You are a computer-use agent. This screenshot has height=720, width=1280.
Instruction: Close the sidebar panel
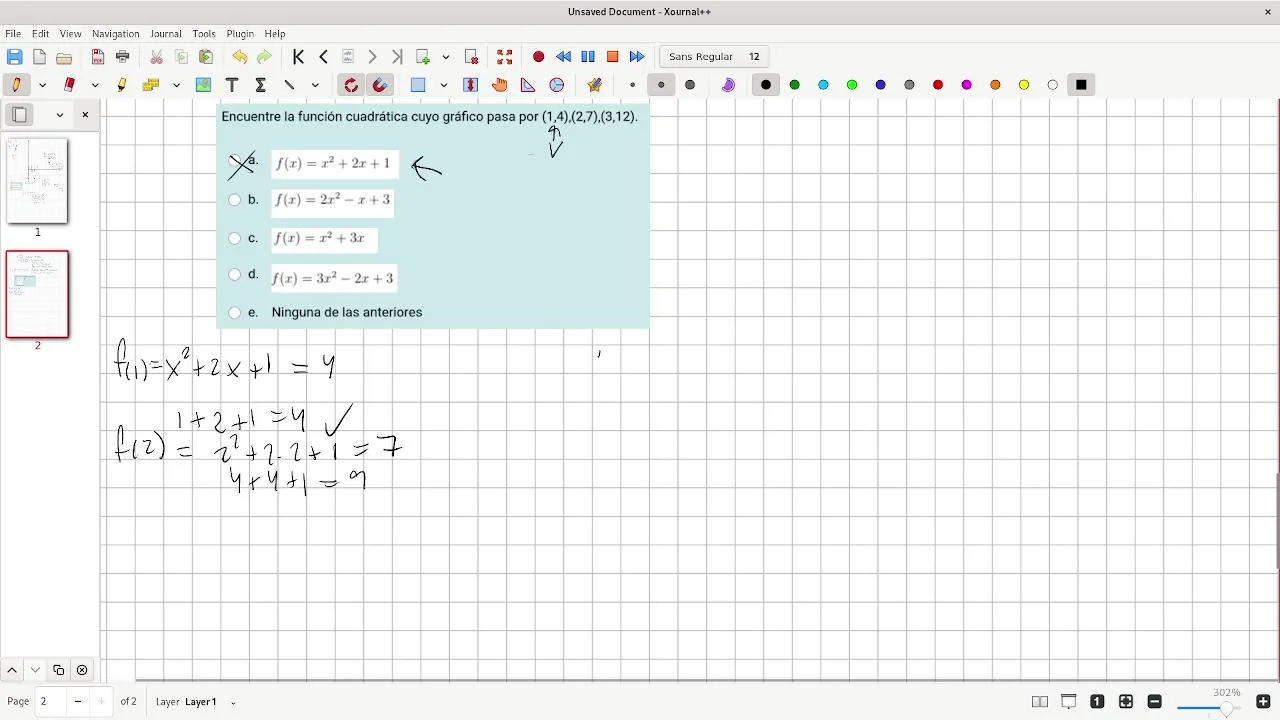point(85,115)
